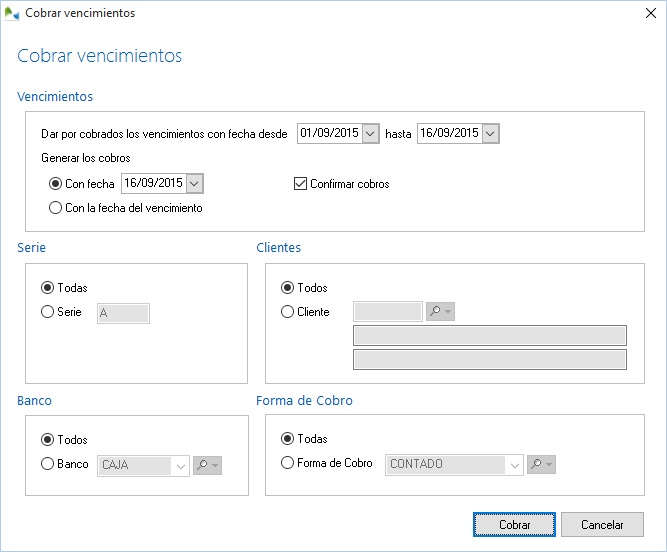Choose the Serie radio button
This screenshot has height=552, width=667.
(48, 312)
